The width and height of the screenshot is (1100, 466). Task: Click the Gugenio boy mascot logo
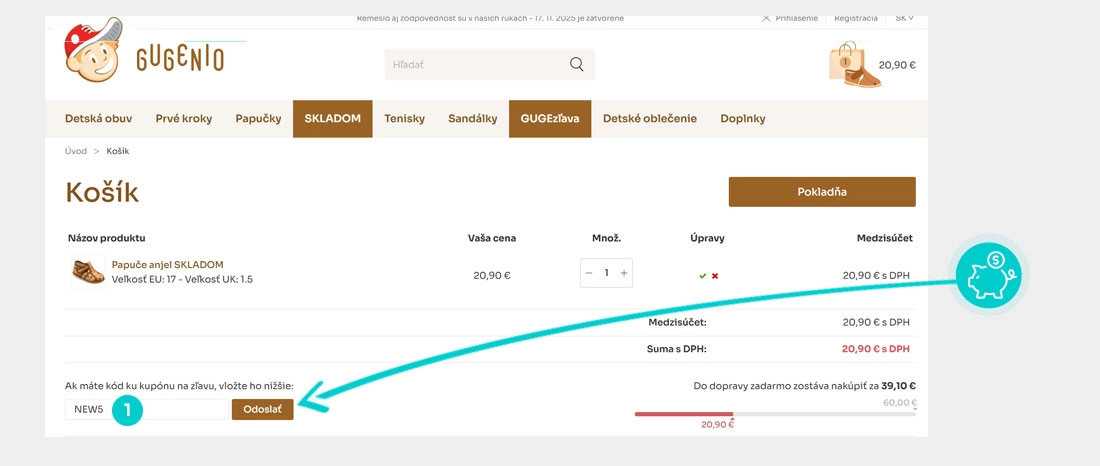pos(93,50)
